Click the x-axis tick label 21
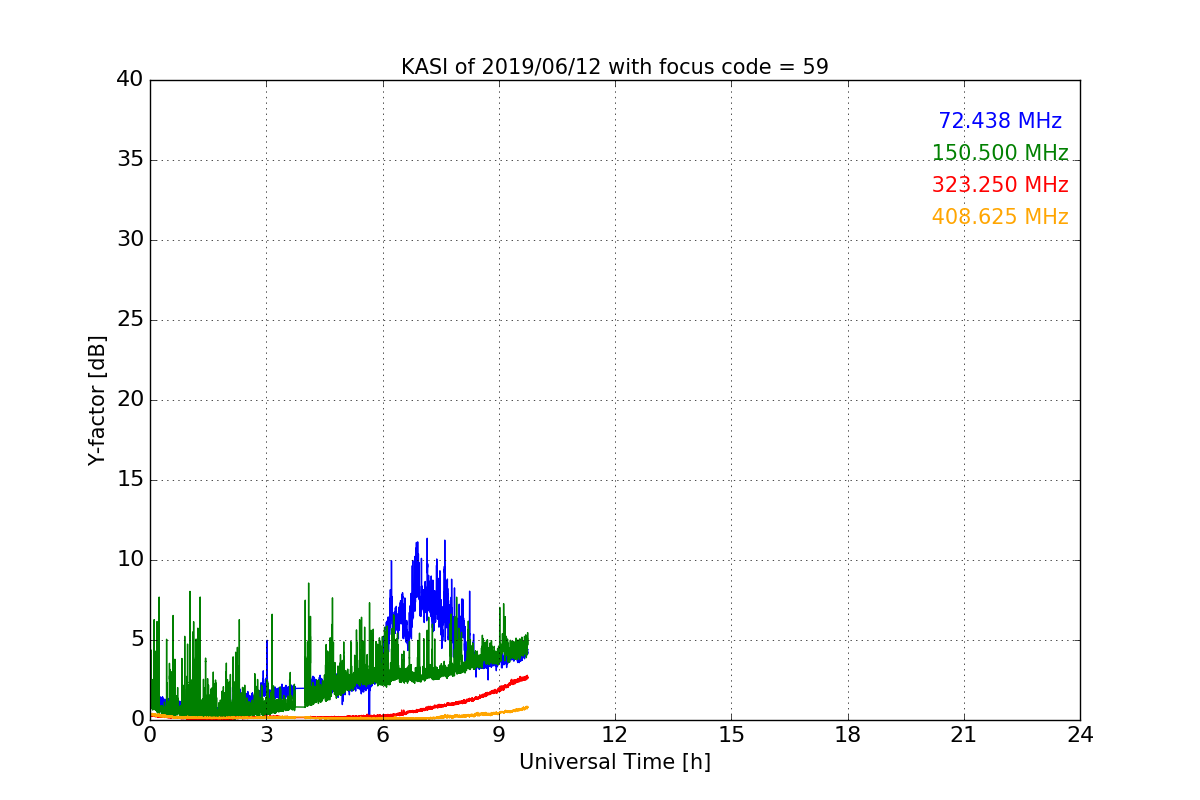This screenshot has width=1200, height=800. [x=964, y=735]
